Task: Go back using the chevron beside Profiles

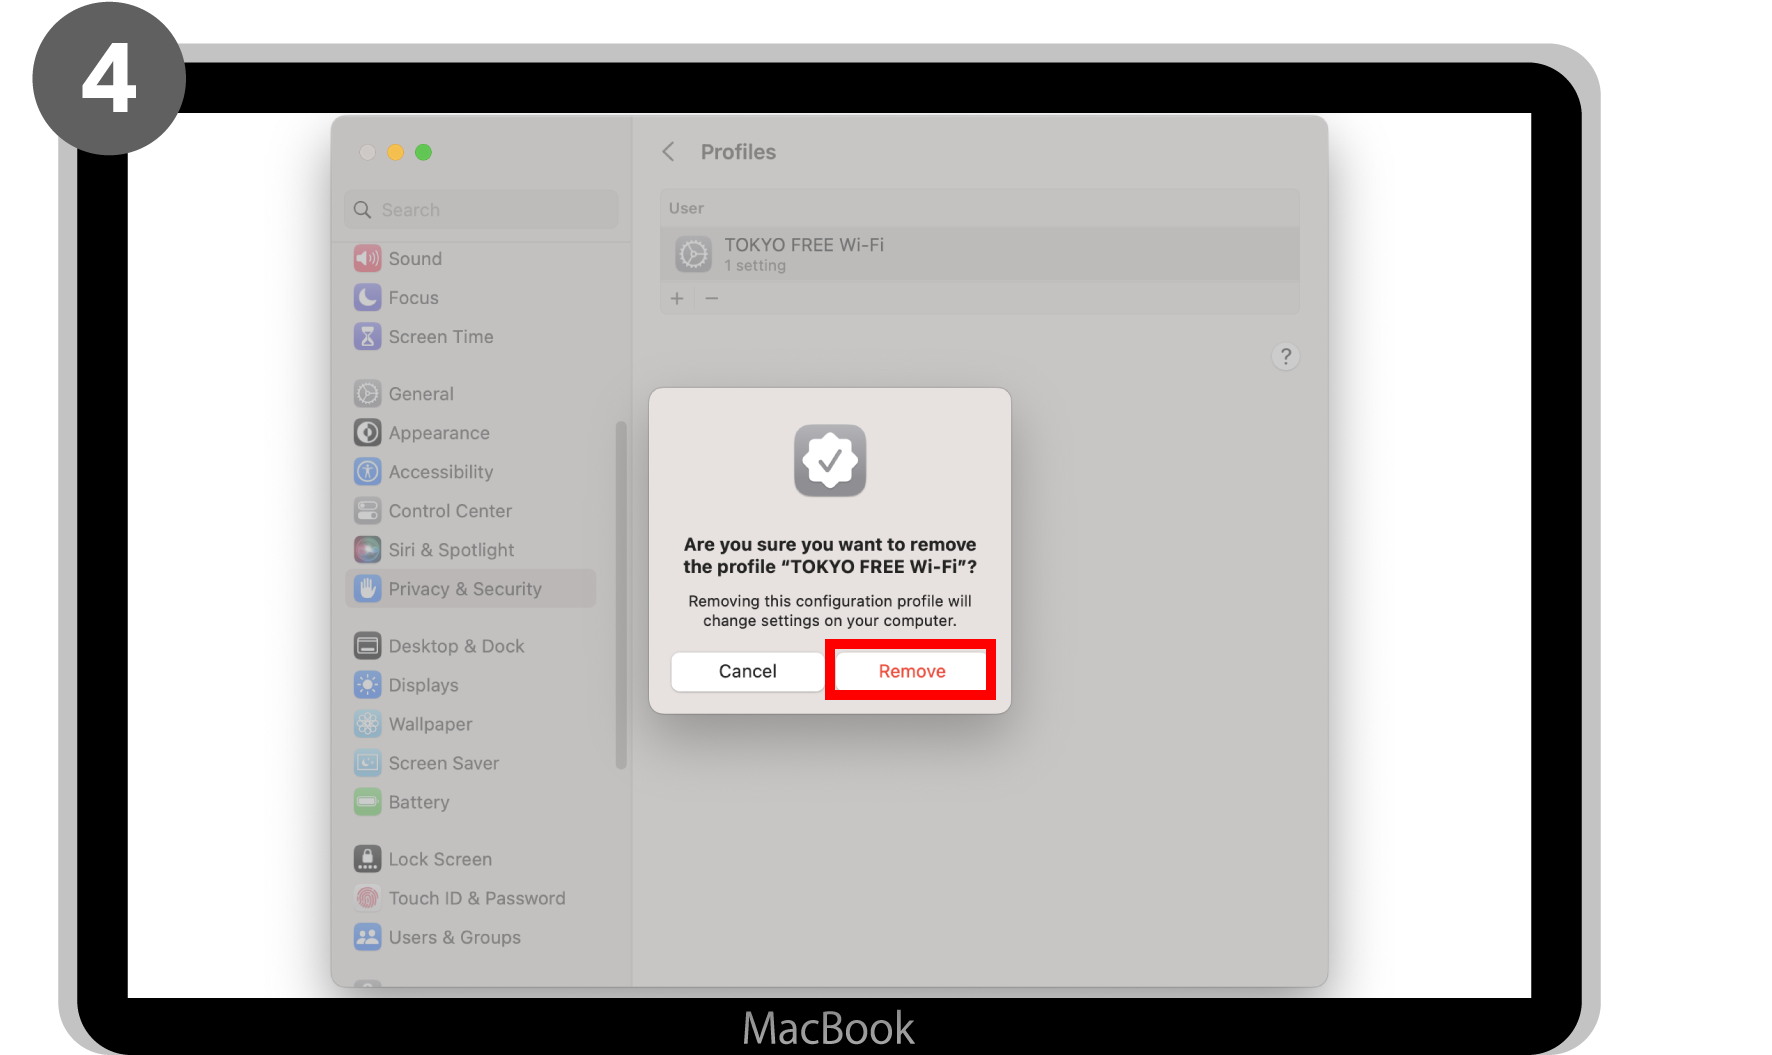Action: pos(668,152)
